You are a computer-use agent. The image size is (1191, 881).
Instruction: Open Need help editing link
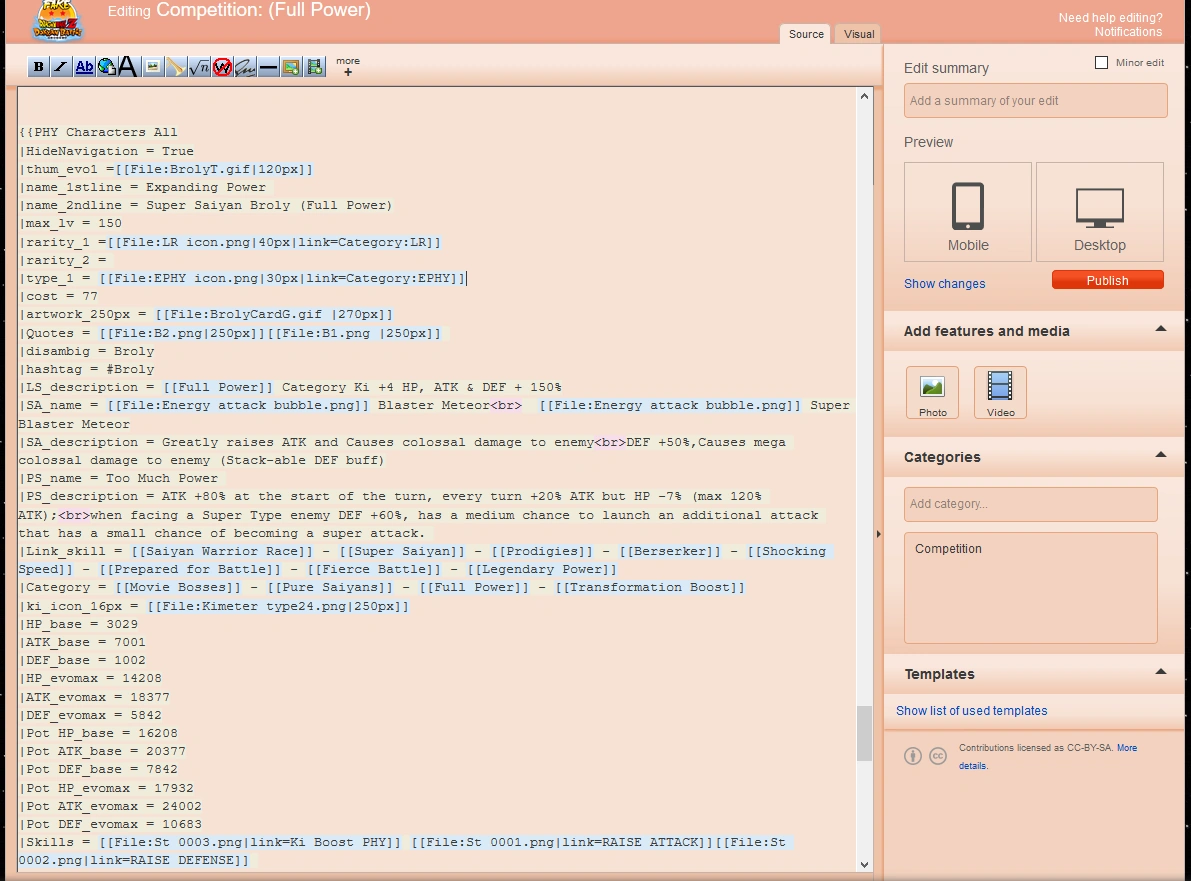point(1110,17)
